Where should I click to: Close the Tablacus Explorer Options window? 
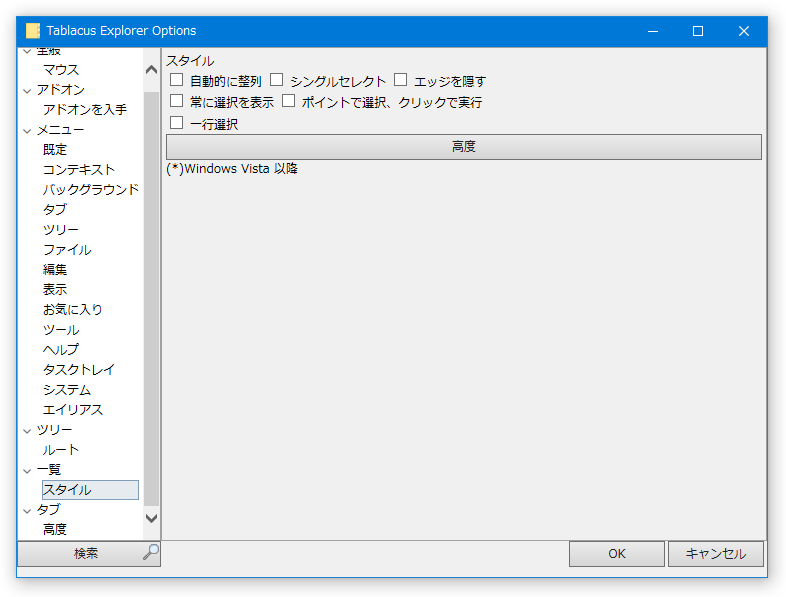click(744, 31)
